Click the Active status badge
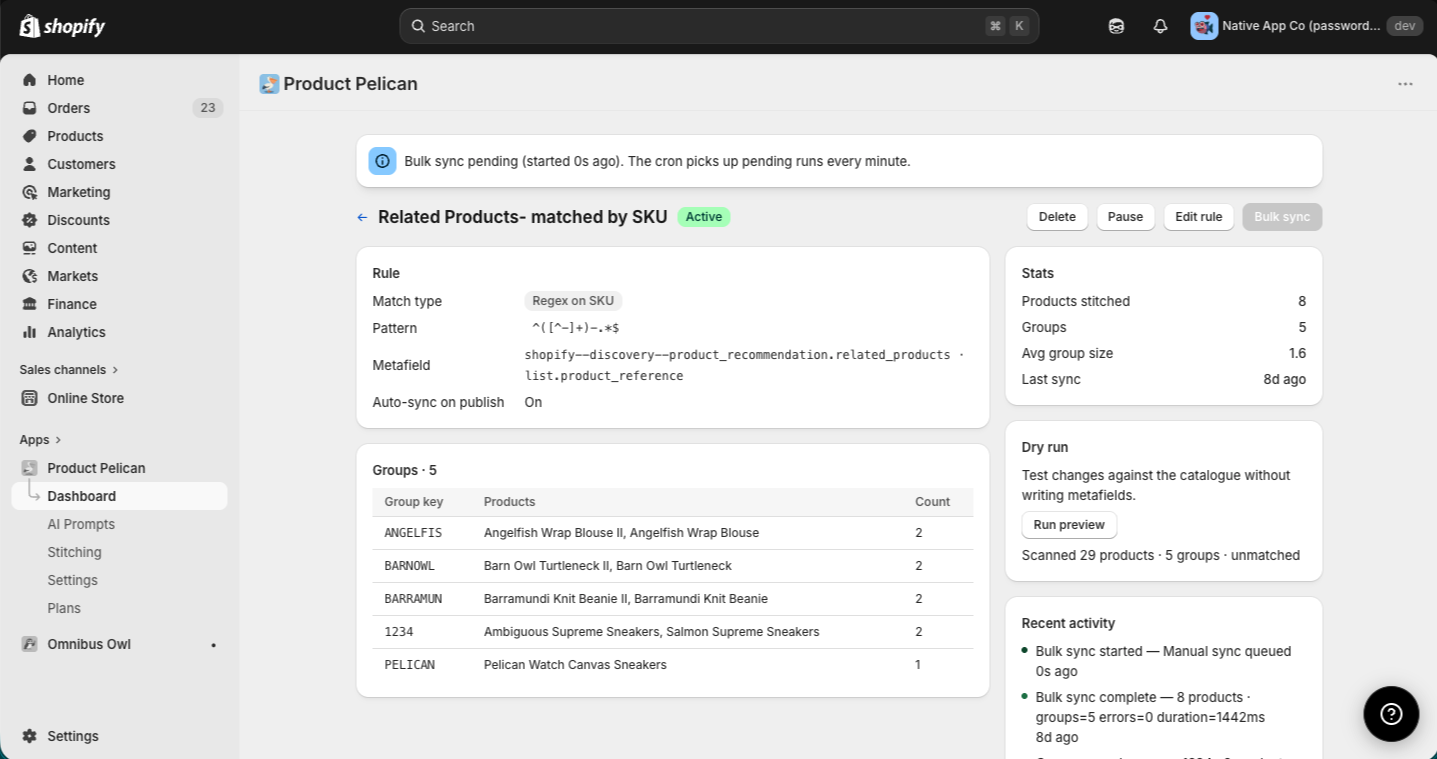Image resolution: width=1437 pixels, height=759 pixels. pos(704,217)
